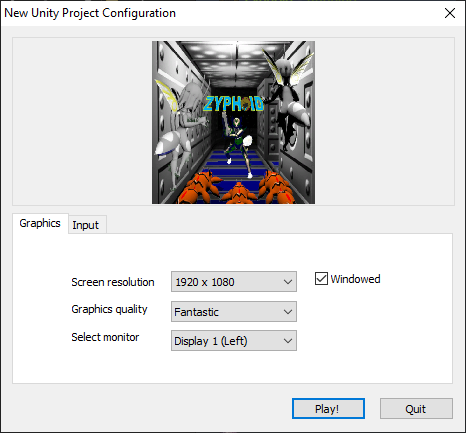Click the right dark winged figure
Image resolution: width=466 pixels, height=433 pixels.
coord(288,99)
